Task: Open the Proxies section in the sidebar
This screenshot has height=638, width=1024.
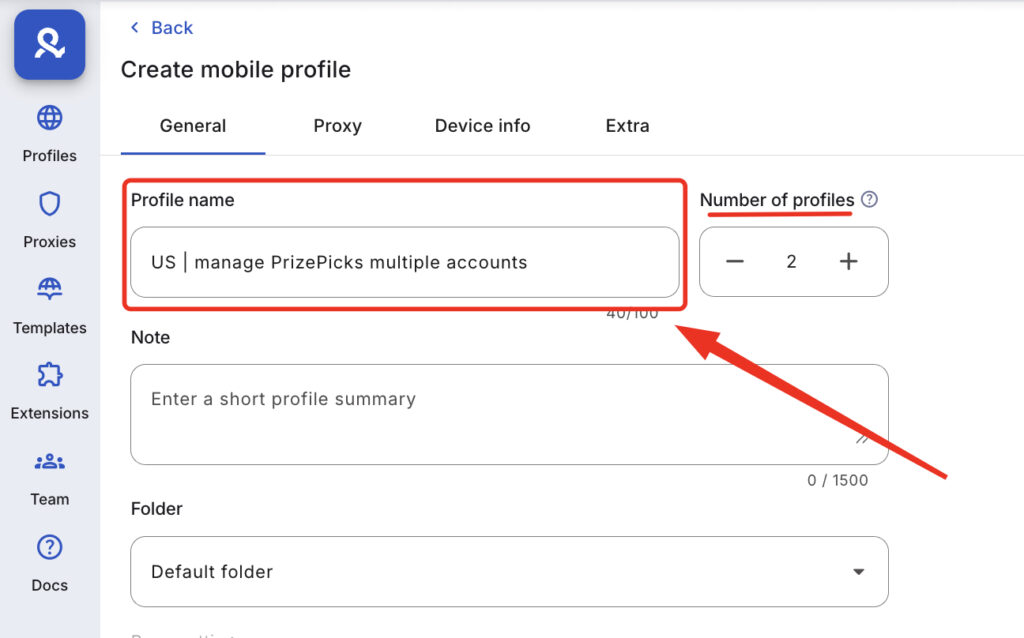Action: 48,220
